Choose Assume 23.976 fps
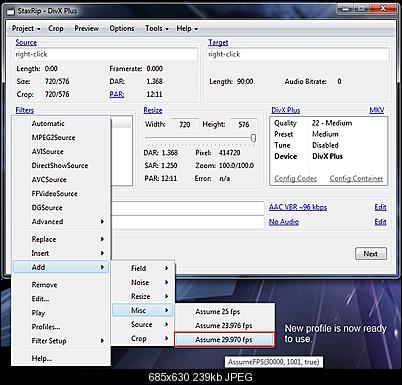The width and height of the screenshot is (402, 385). 225,326
